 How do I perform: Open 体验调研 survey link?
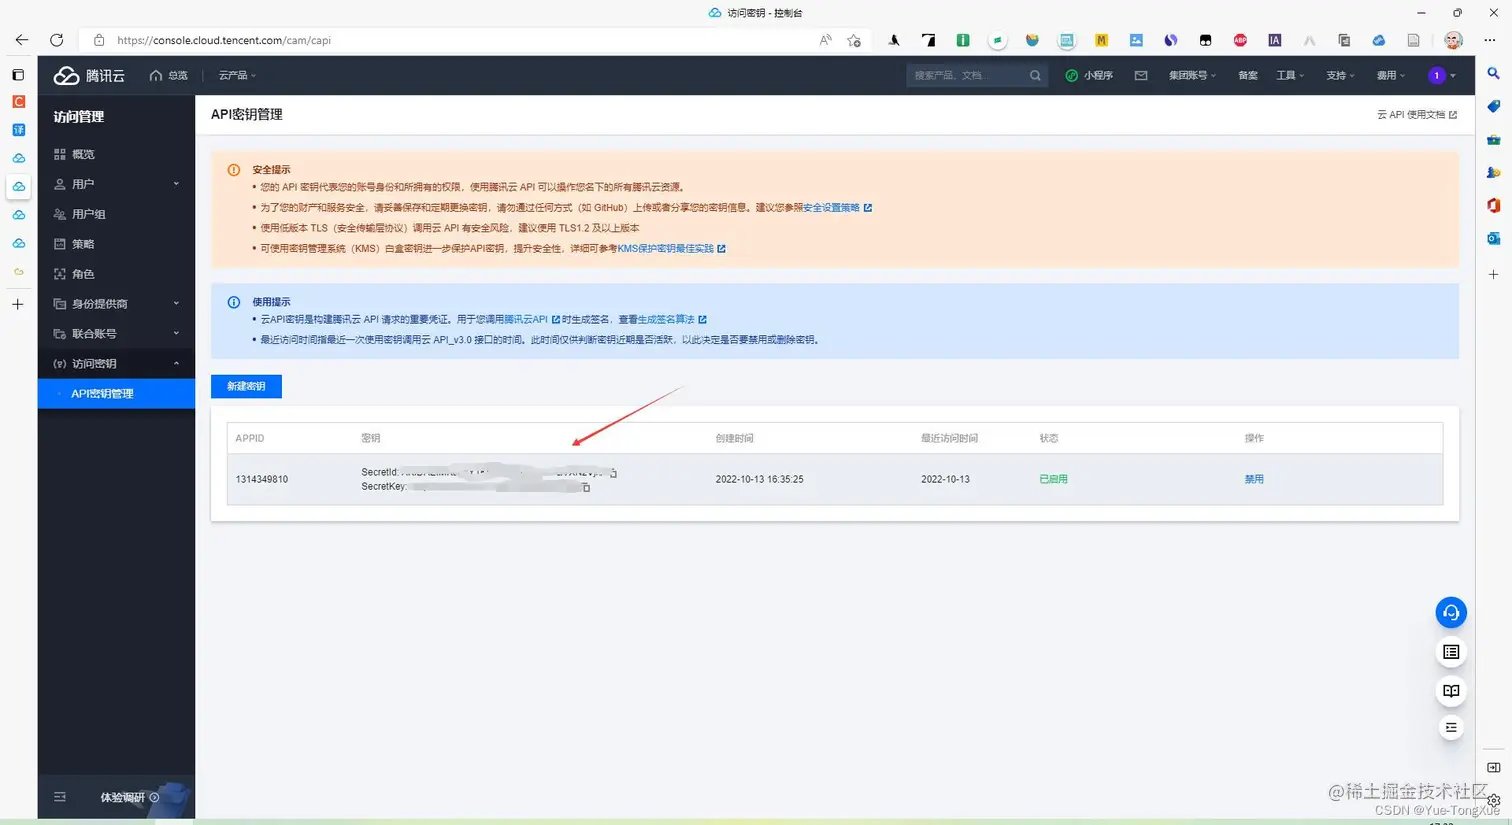(x=129, y=798)
